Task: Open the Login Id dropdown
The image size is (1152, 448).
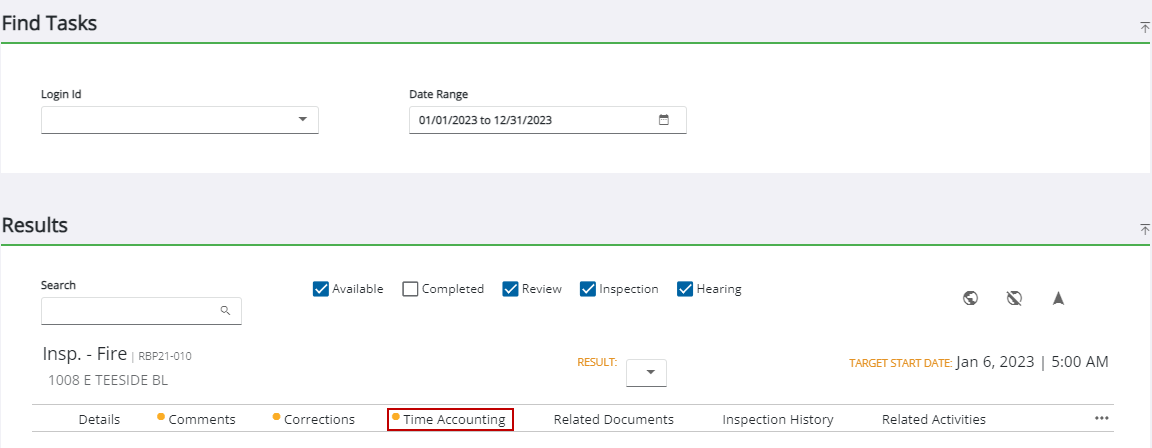Action: click(179, 120)
